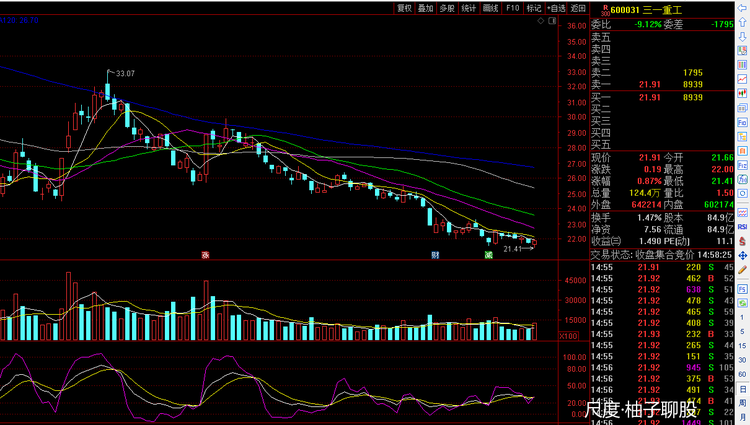
Task: Select the 周 weekly period
Action: (742, 403)
